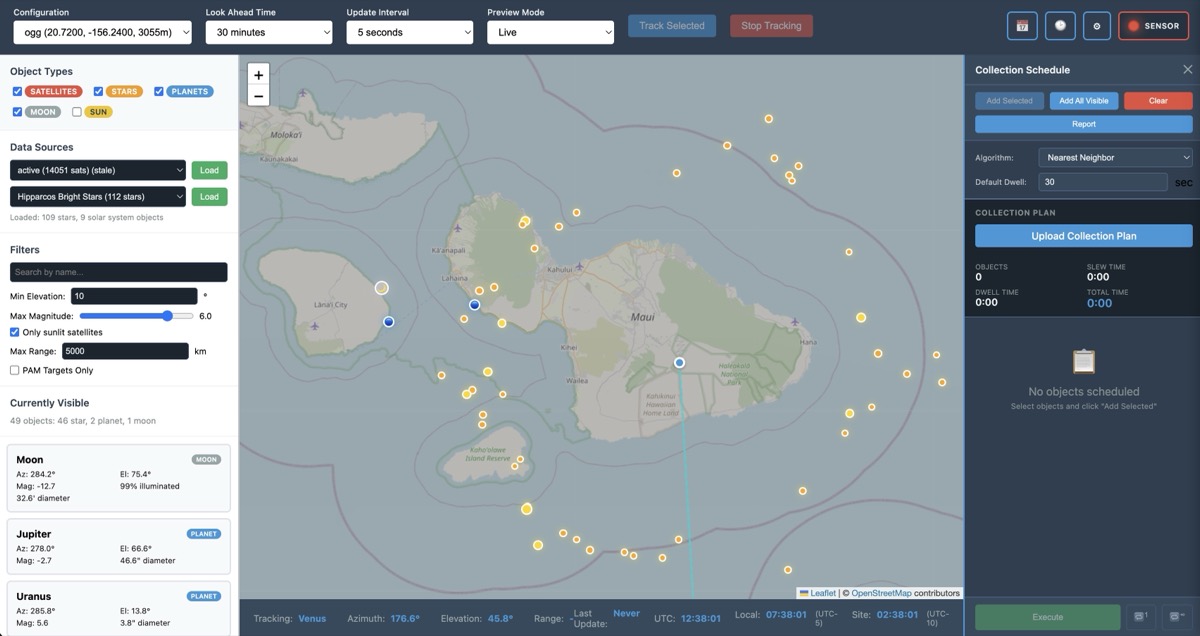The image size is (1200, 636).
Task: Open the Algorithm Nearest Neighbor dropdown
Action: [x=1115, y=158]
